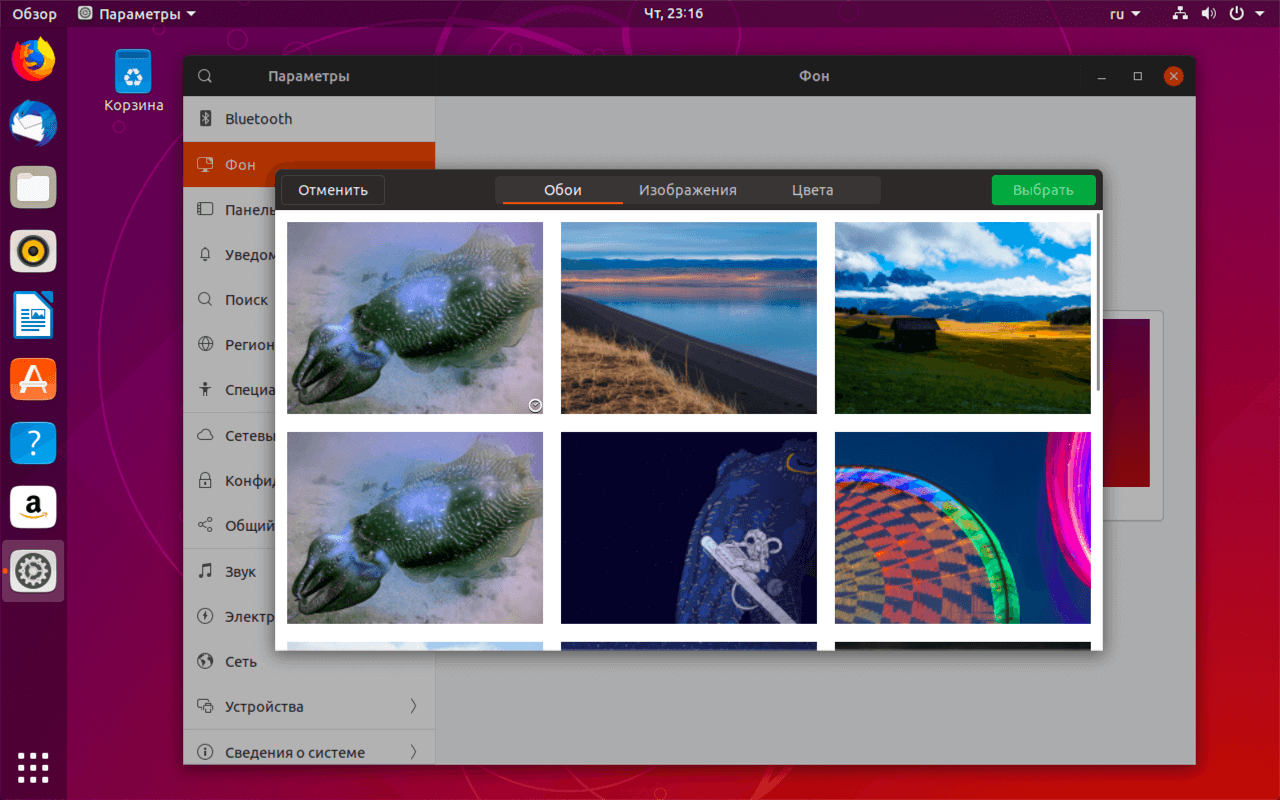Open Thunderbird mail from the dock
Screen dimensions: 1280x800
(33, 124)
